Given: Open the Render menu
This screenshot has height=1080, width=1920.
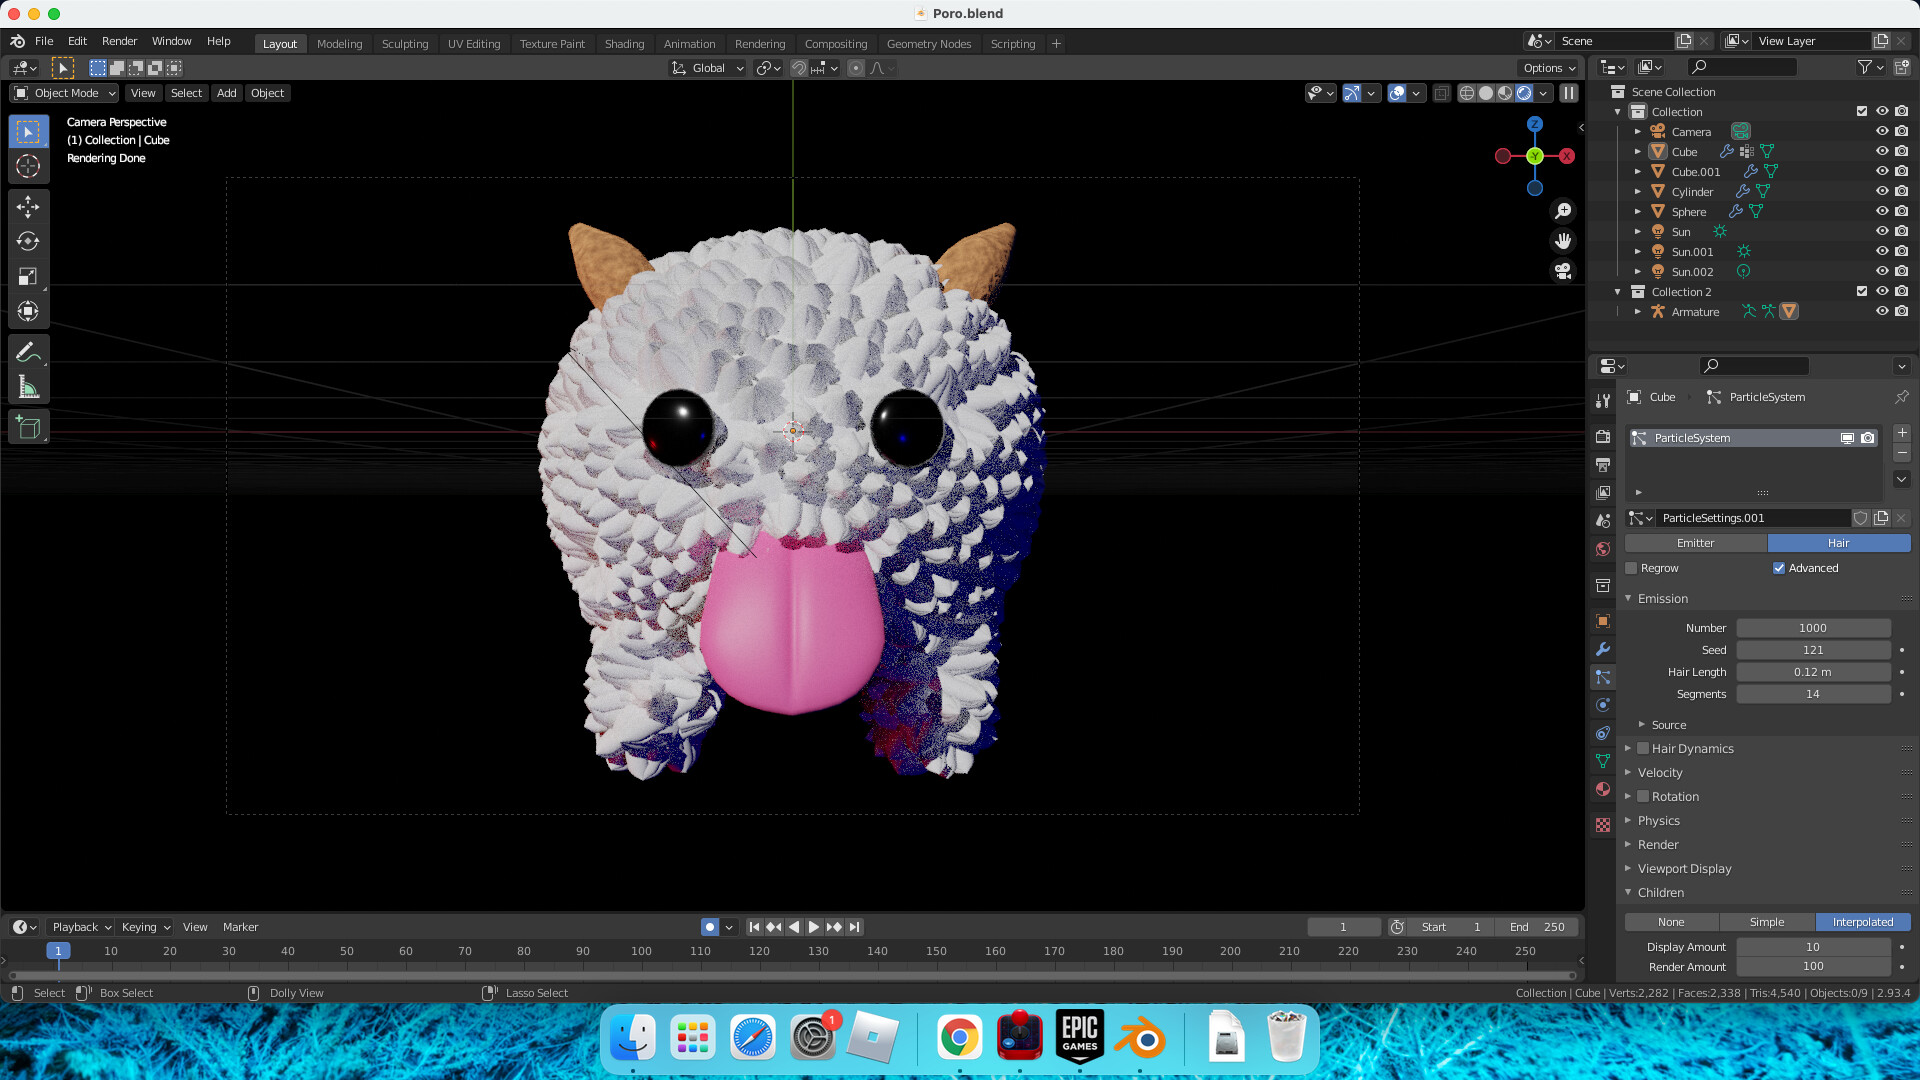Looking at the screenshot, I should (119, 41).
